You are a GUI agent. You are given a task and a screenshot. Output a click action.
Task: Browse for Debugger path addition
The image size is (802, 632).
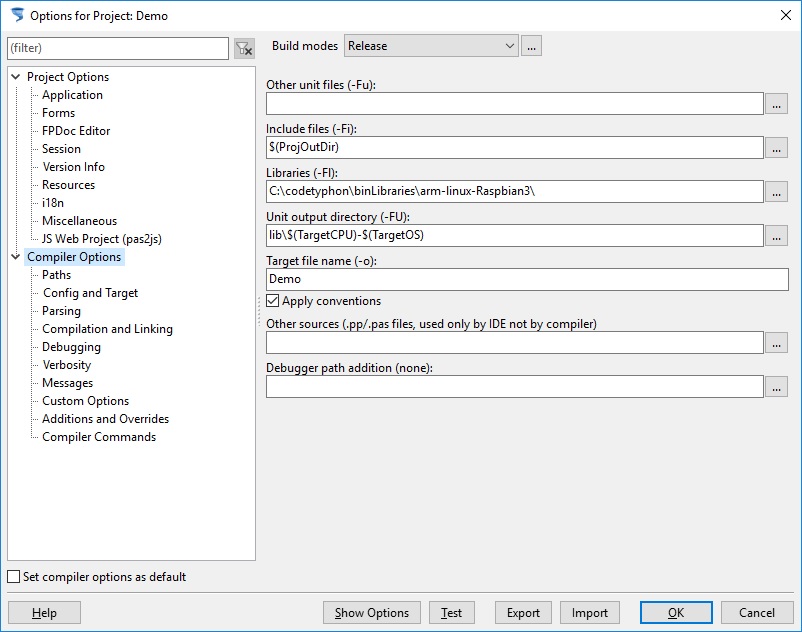tap(776, 386)
